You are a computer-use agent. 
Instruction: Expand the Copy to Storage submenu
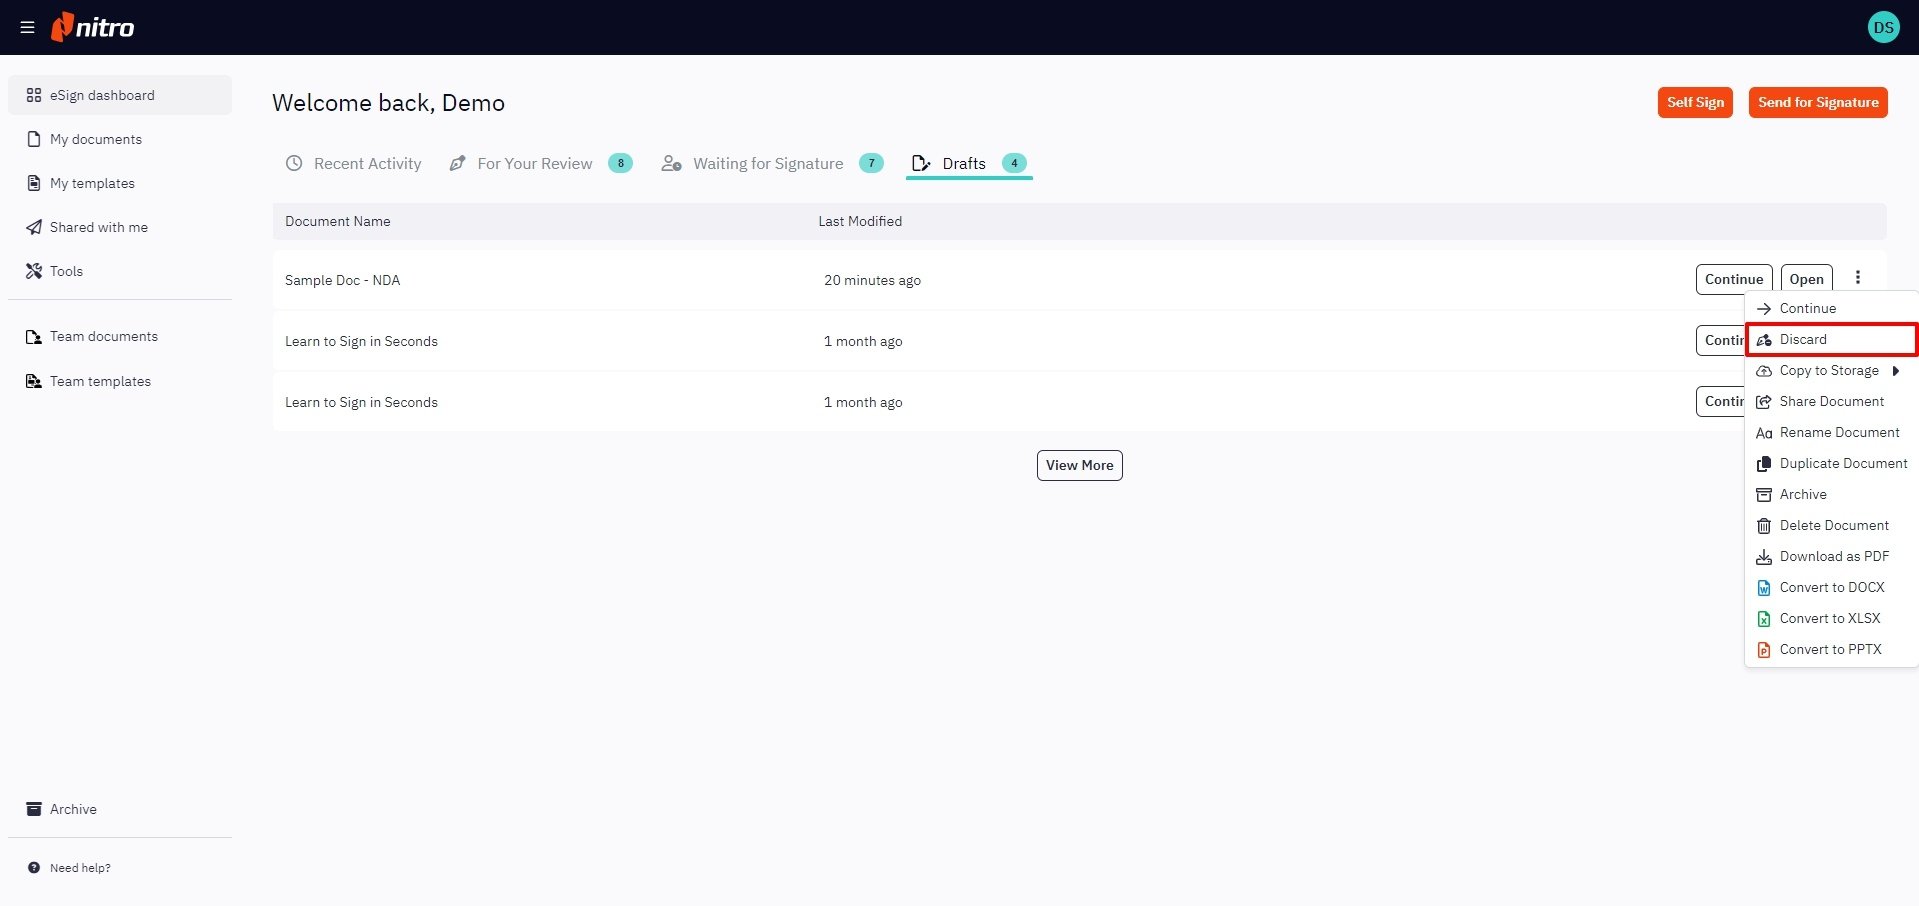point(1829,371)
